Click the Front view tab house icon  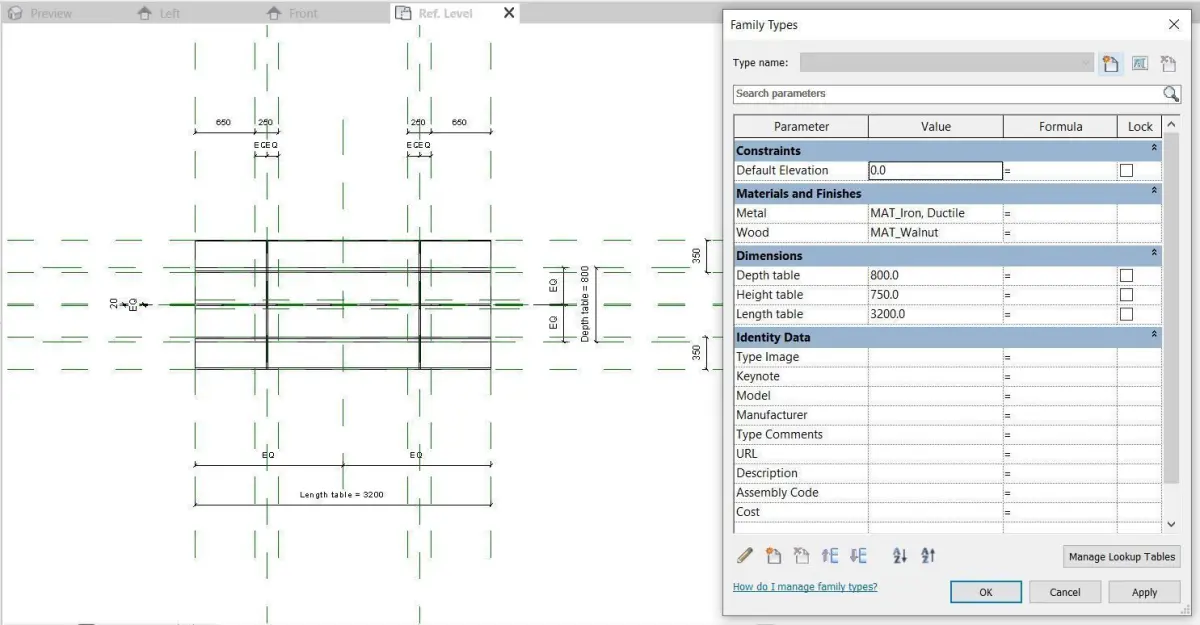[274, 13]
